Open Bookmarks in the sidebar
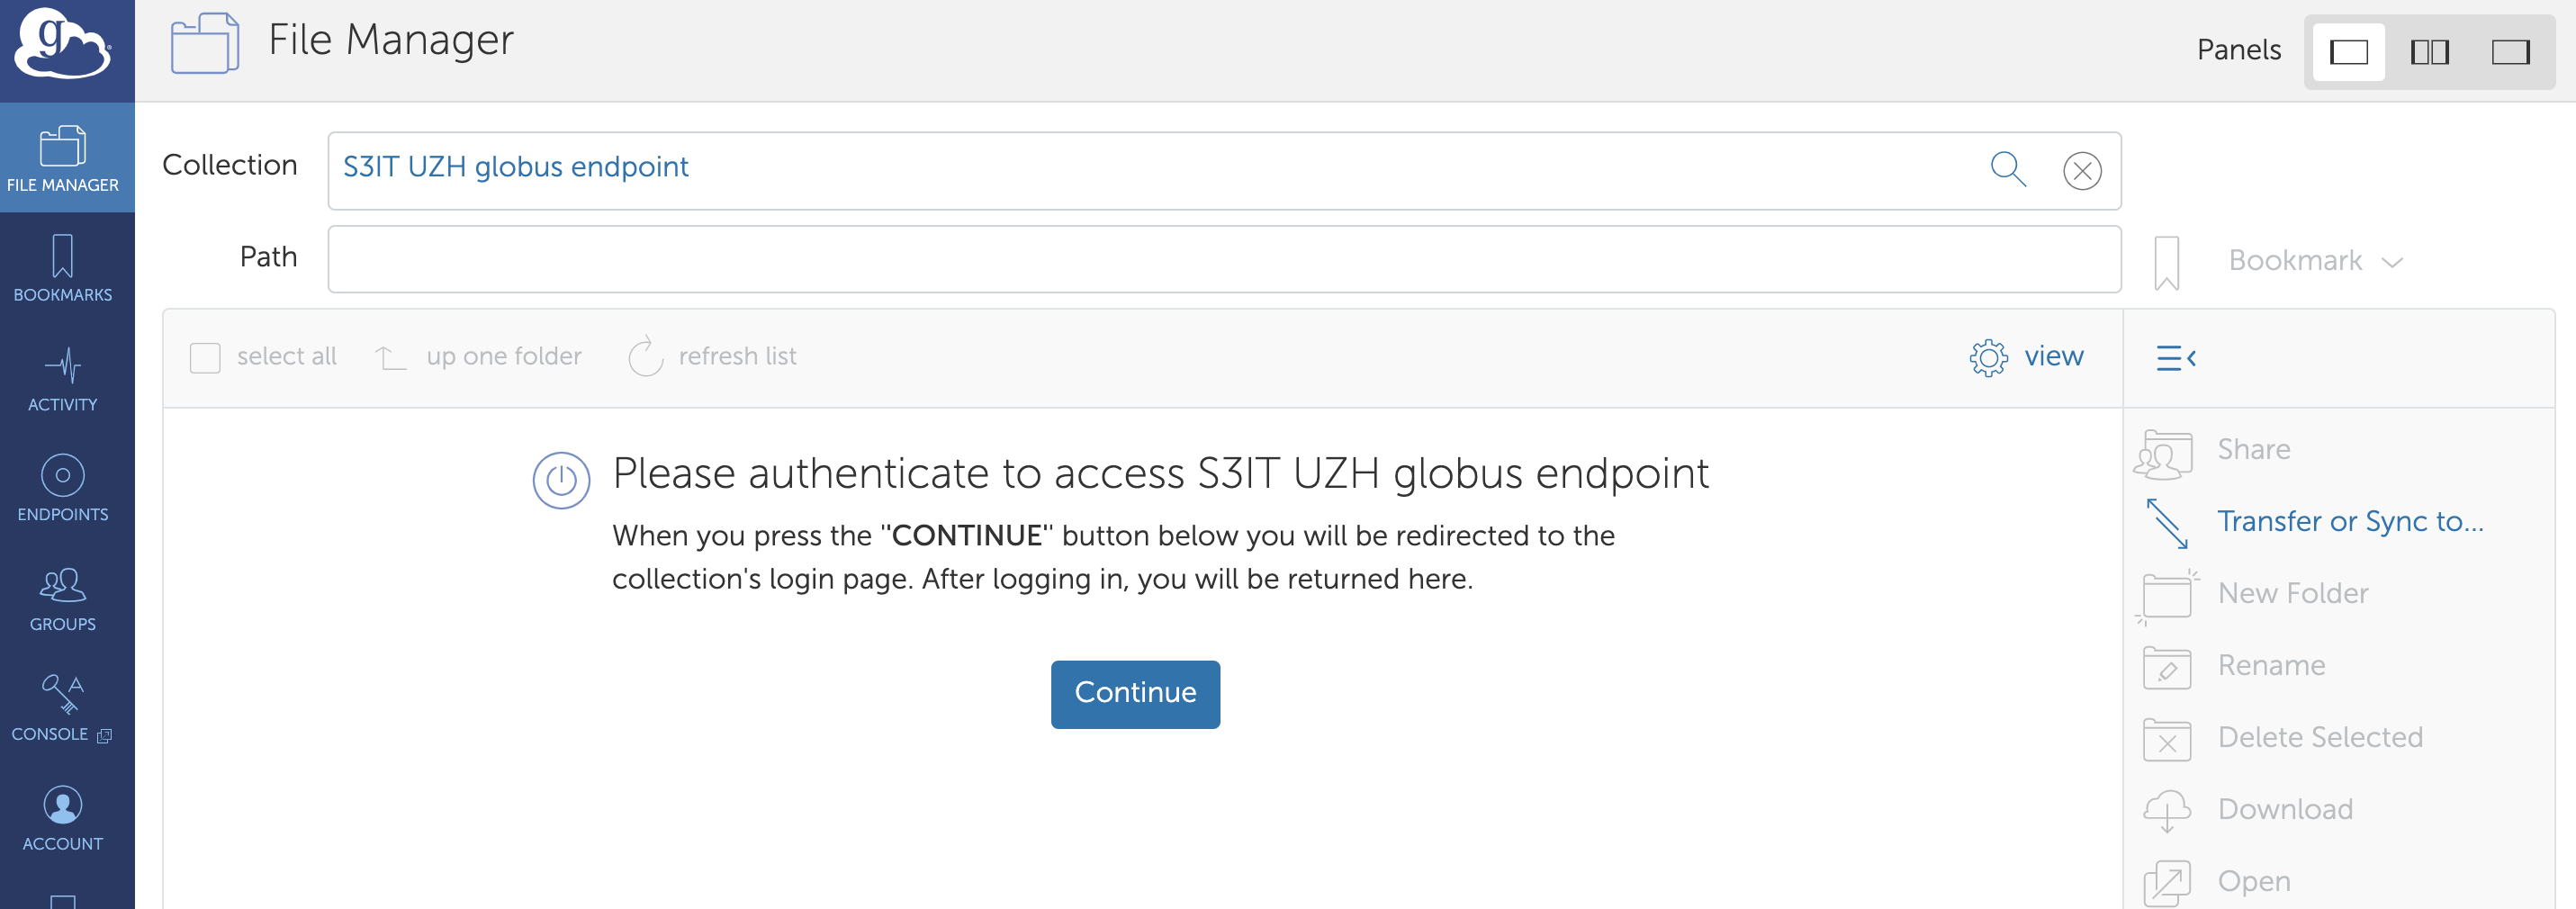This screenshot has height=909, width=2576. tap(62, 268)
